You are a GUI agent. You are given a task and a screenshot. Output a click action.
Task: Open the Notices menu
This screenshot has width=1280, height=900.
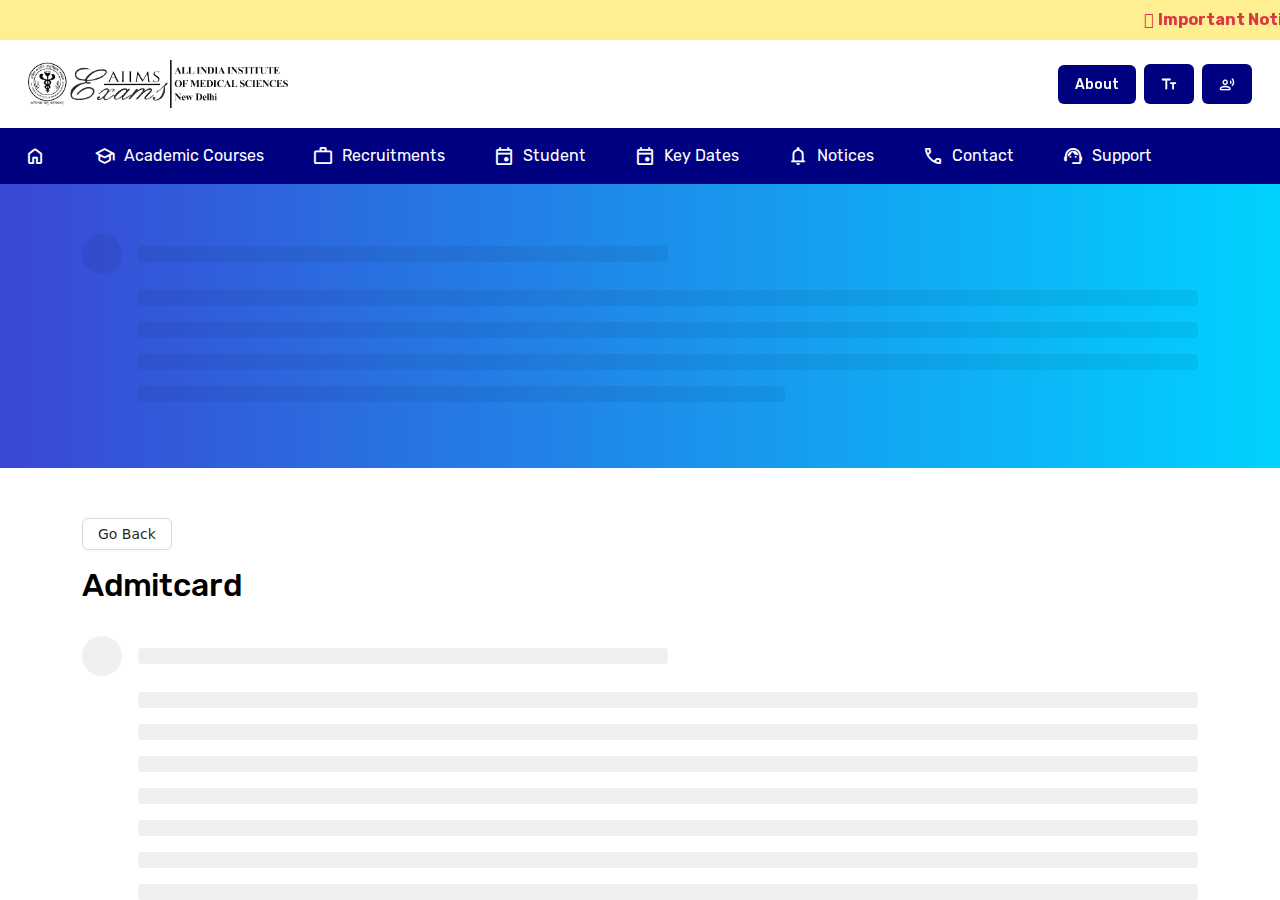tap(831, 156)
